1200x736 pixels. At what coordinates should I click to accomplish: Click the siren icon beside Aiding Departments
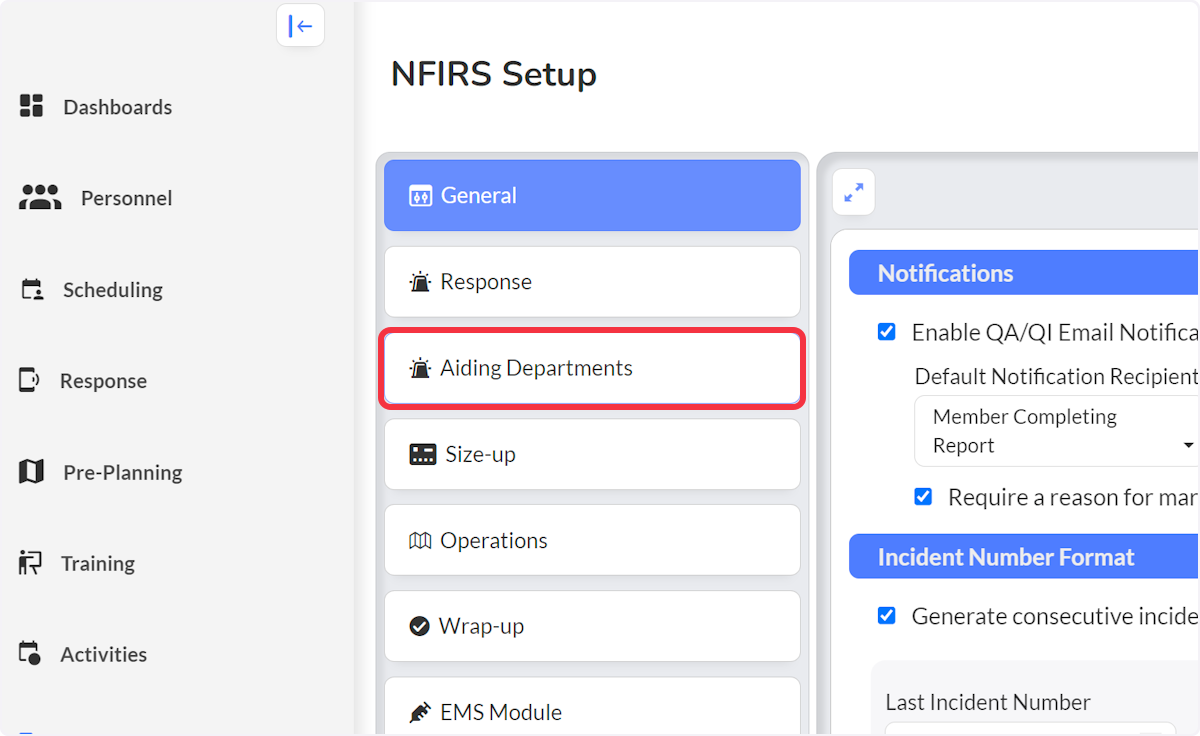420,367
